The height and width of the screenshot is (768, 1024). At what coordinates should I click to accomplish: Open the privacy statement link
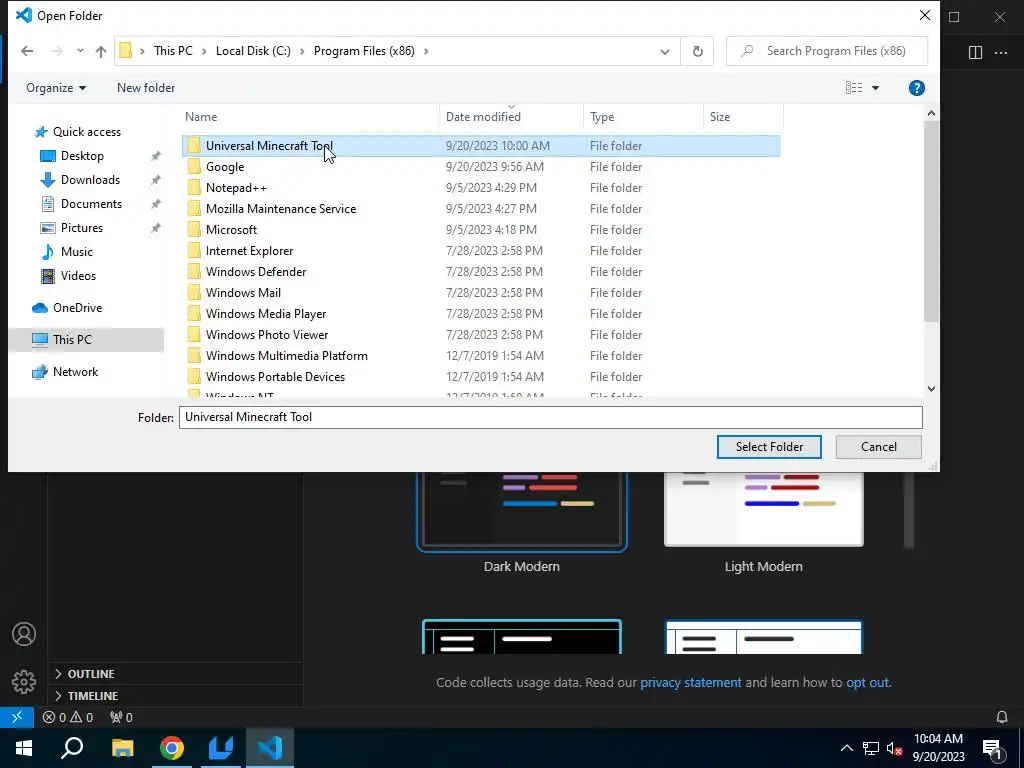pos(690,682)
